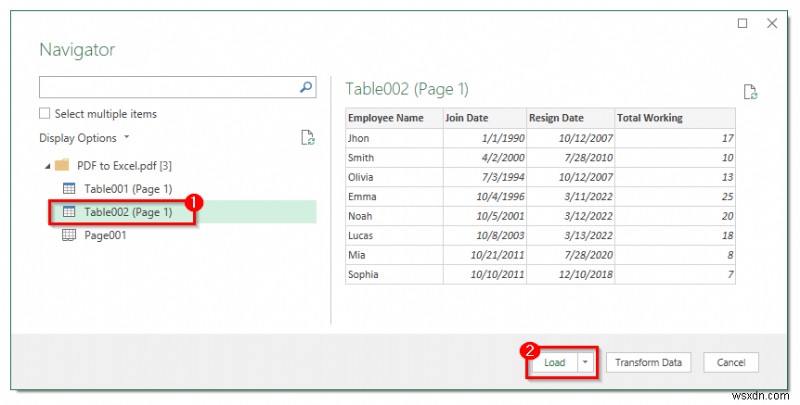Screen dimensions: 800x405
Task: Click the 1/1/1990 join date cell
Action: click(x=484, y=138)
